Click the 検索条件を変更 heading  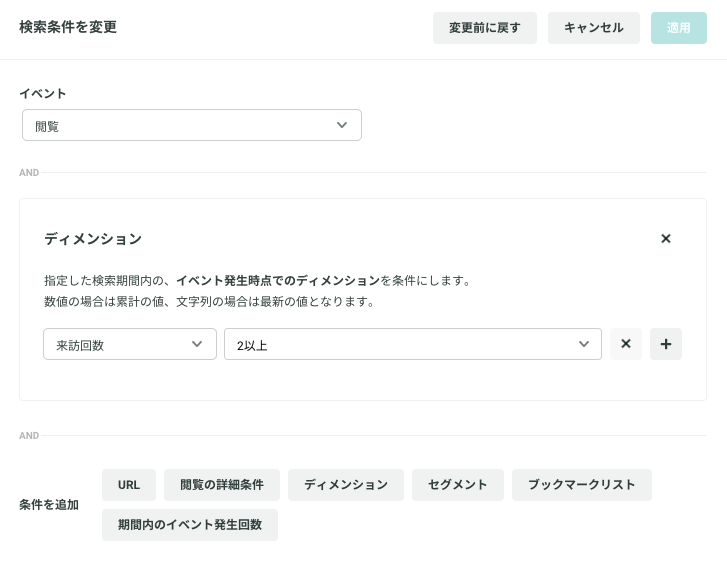point(68,27)
